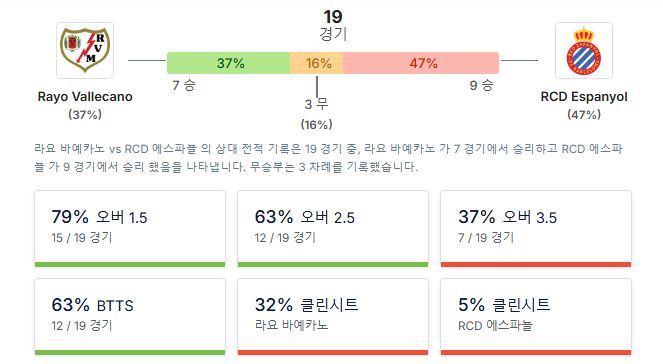Click the 63% 오버 2.5 stat card
This screenshot has width=663, height=364.
[333, 229]
